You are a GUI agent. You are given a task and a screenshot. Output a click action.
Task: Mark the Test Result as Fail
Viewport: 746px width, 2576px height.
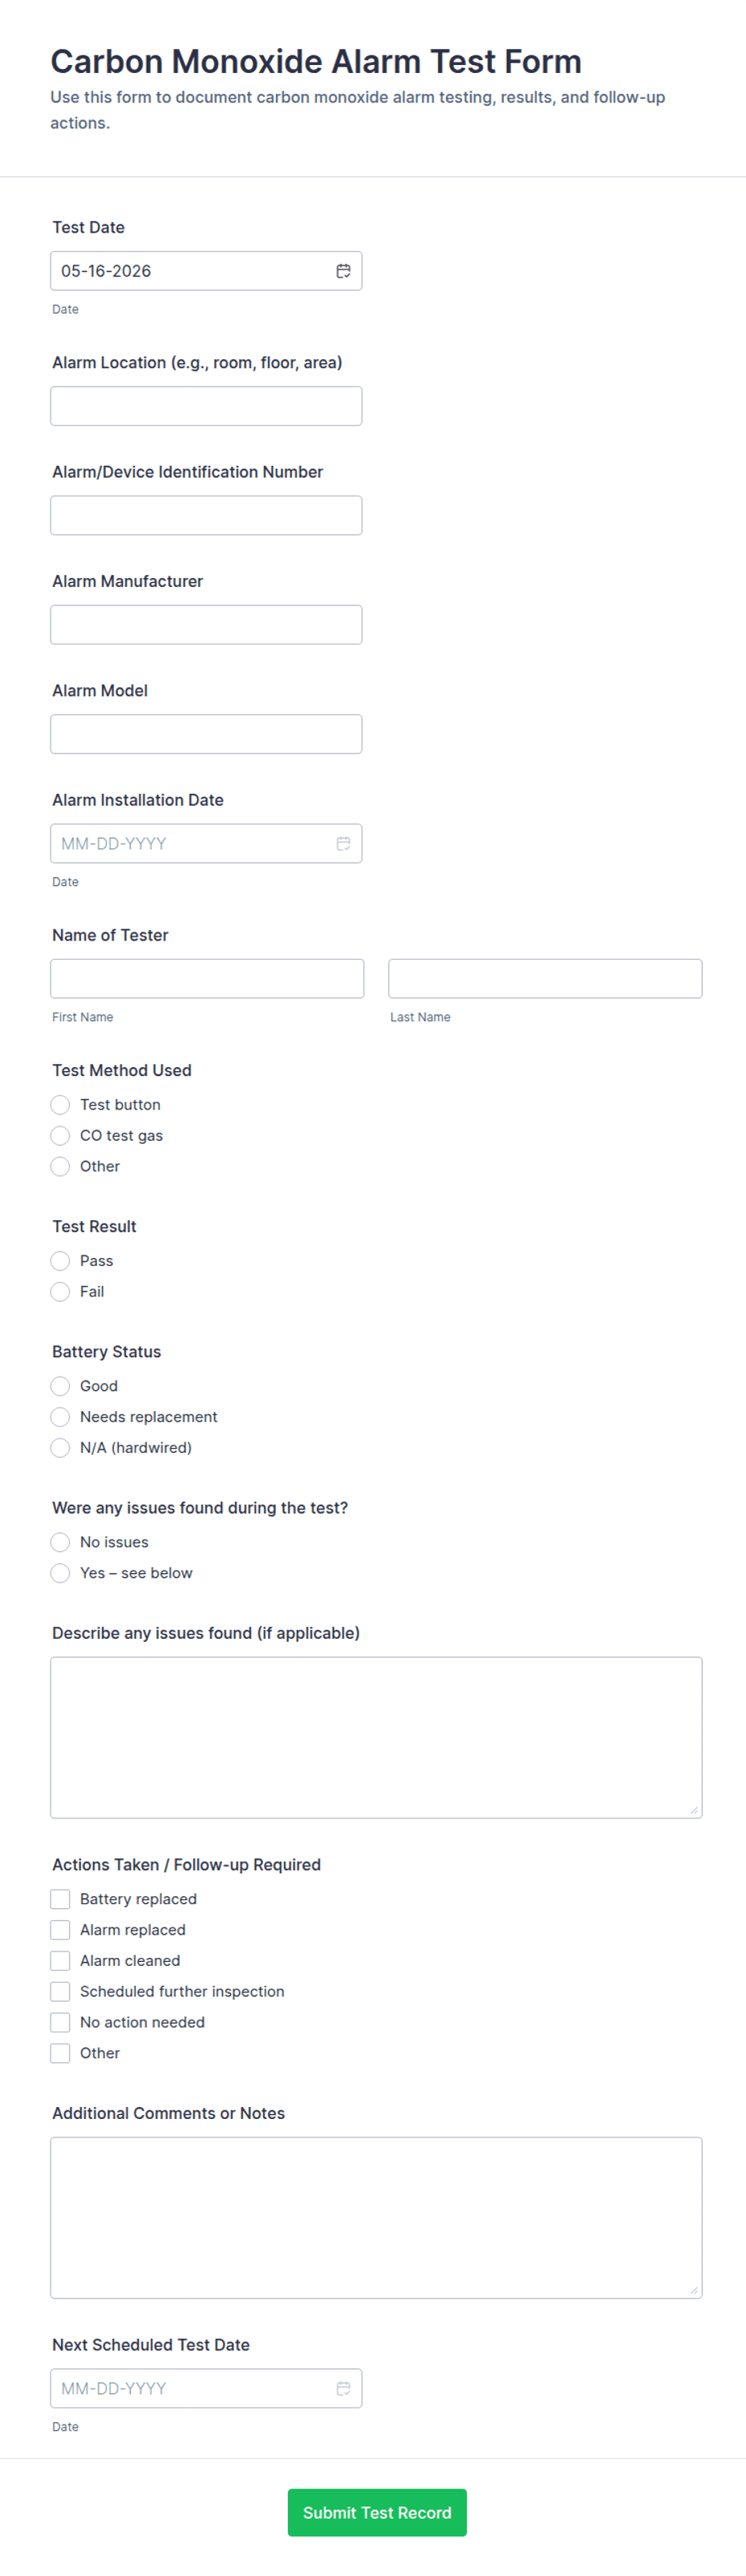pyautogui.click(x=60, y=1292)
